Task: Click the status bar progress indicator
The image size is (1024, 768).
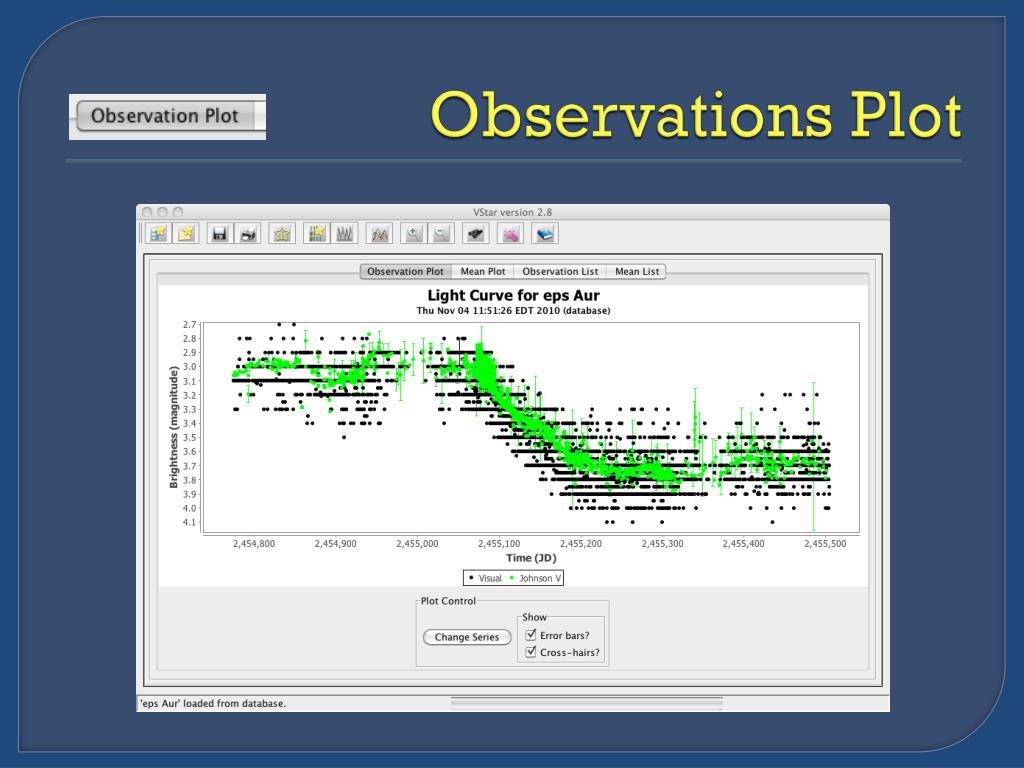Action: coord(586,703)
